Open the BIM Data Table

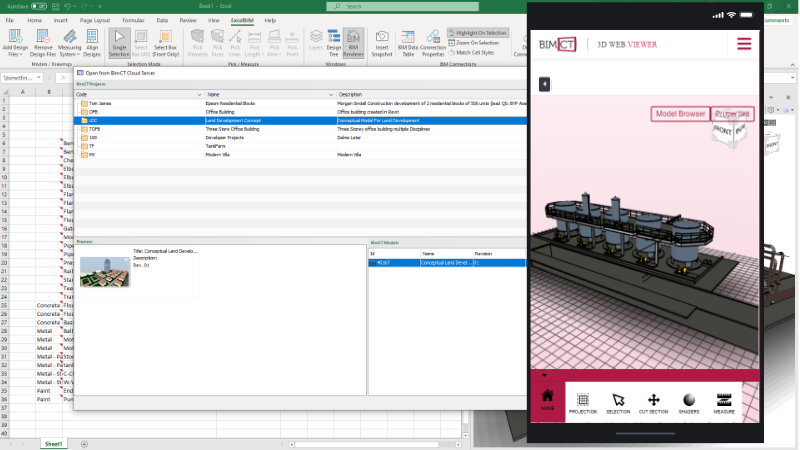(x=408, y=43)
